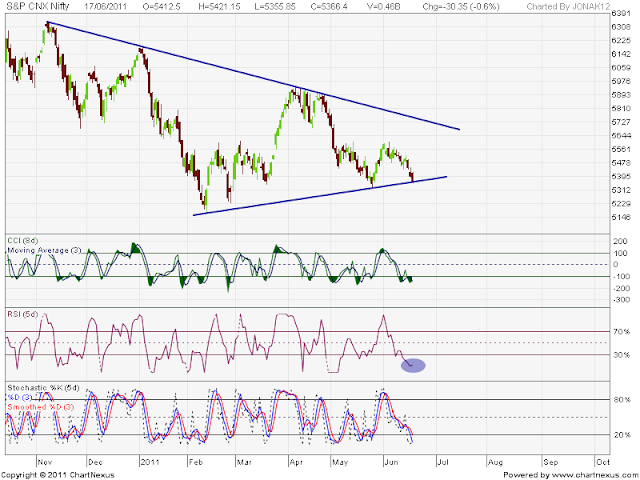This screenshot has height=480, width=640.
Task: Click the Moving Average (3) indicator label
Action: pos(44,250)
